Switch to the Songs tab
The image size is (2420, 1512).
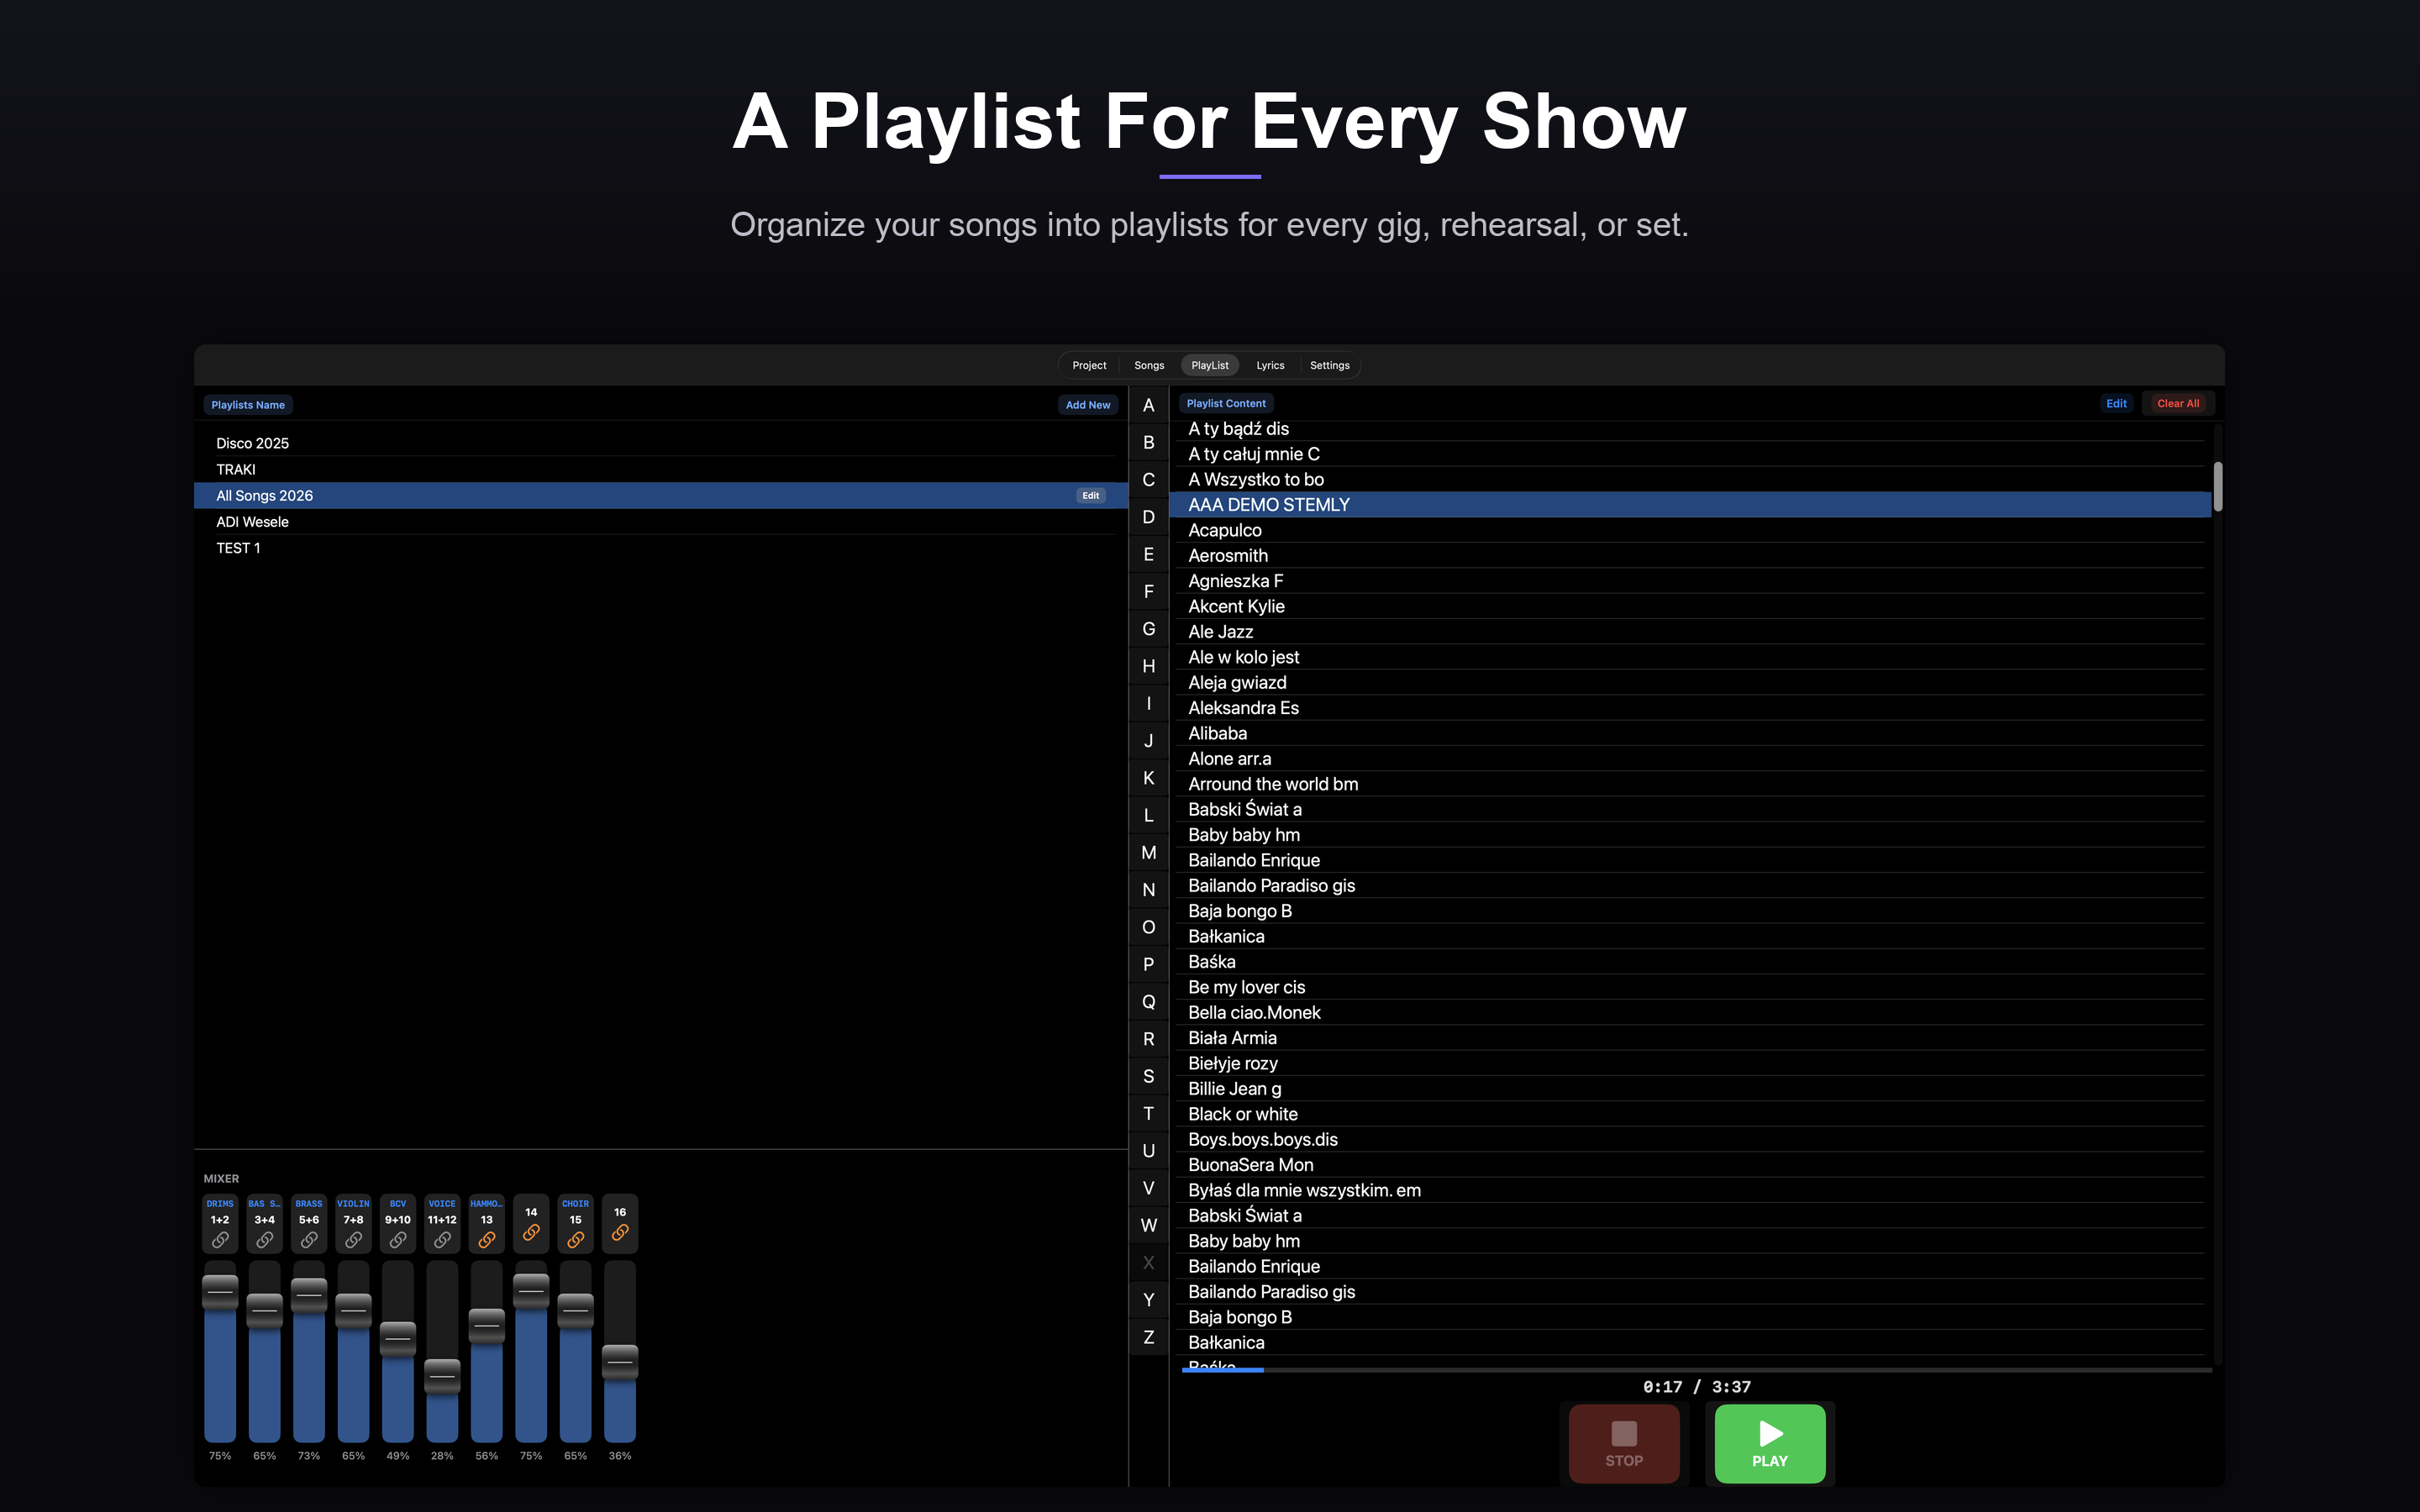coord(1149,365)
